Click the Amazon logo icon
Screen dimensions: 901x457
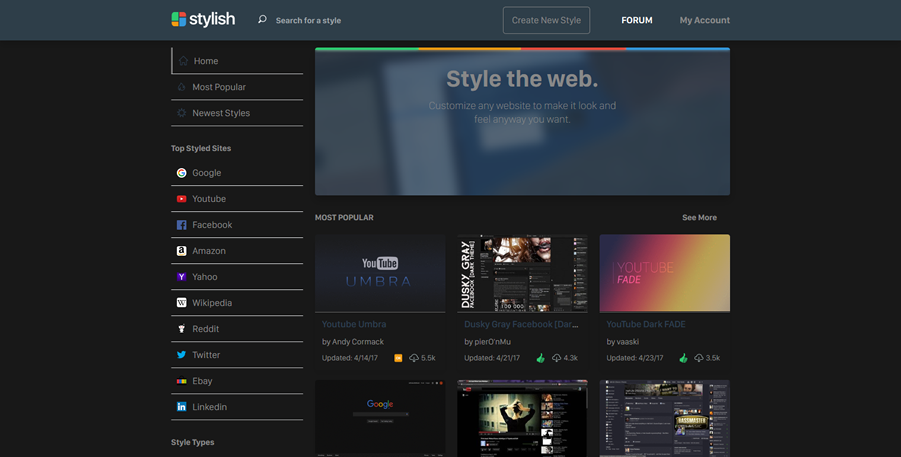point(182,251)
